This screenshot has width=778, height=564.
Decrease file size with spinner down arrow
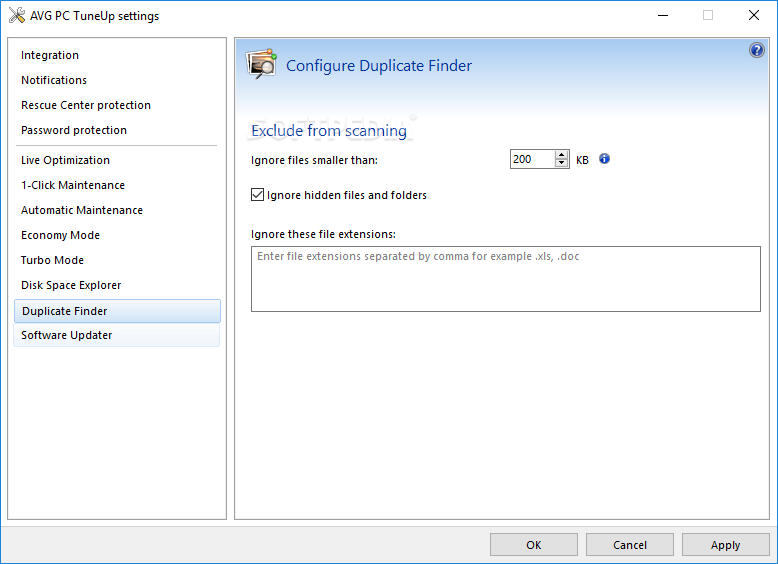point(561,163)
